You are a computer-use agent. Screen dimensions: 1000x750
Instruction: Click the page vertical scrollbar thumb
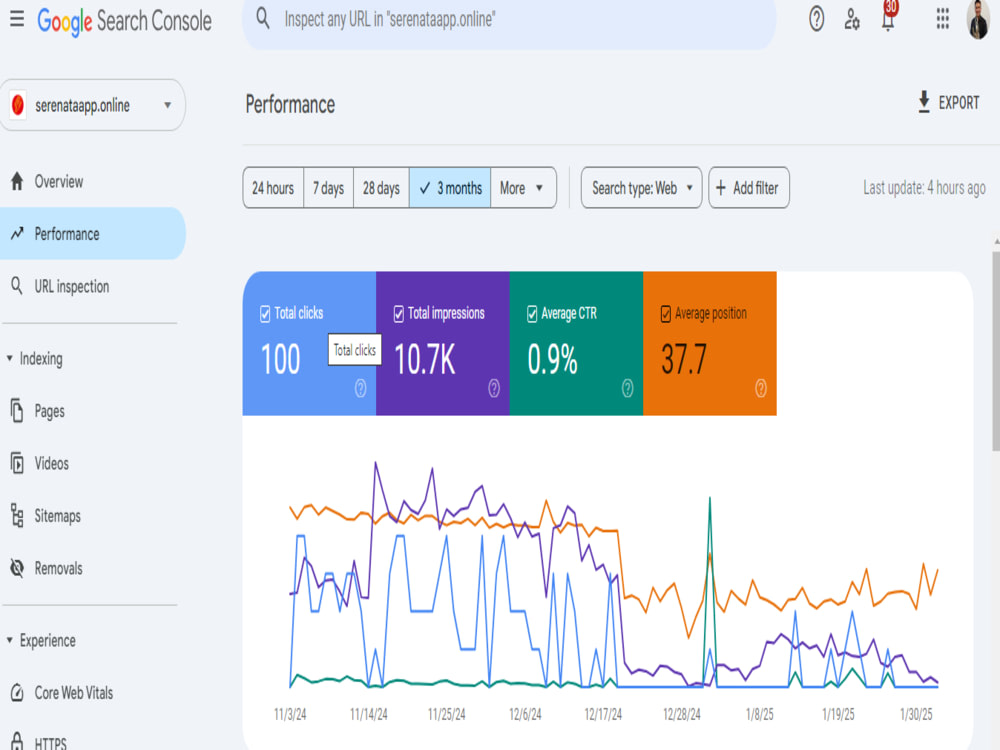pyautogui.click(x=996, y=351)
